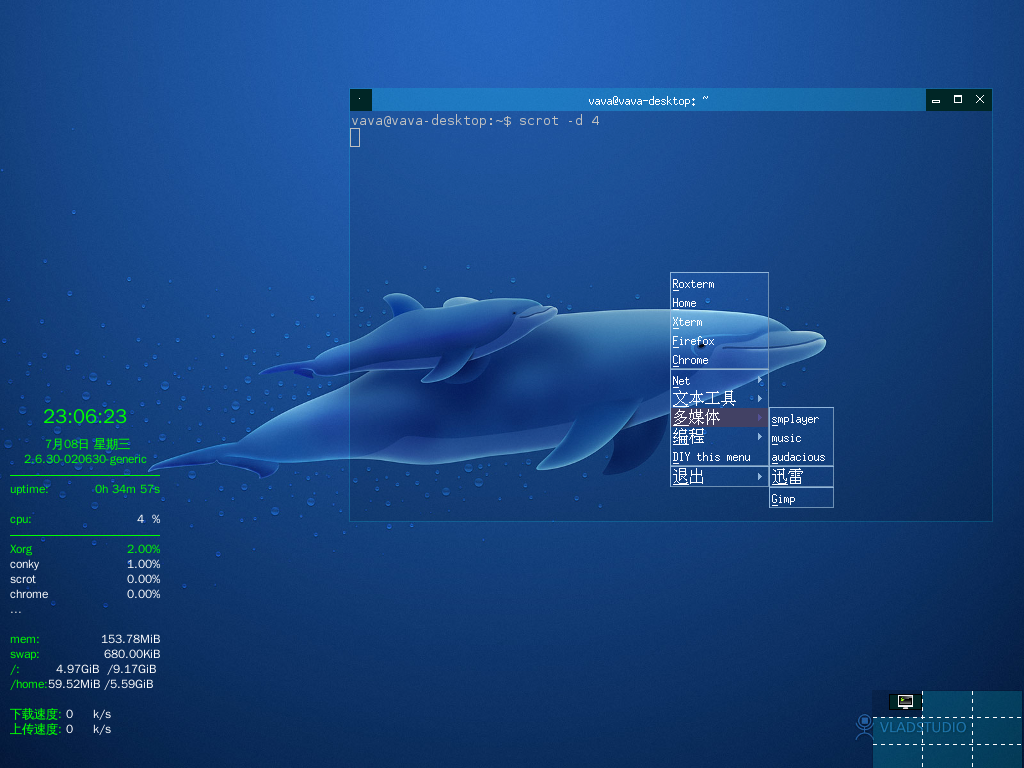The width and height of the screenshot is (1024, 768).
Task: Open Home from the desktop menu
Action: pos(719,303)
